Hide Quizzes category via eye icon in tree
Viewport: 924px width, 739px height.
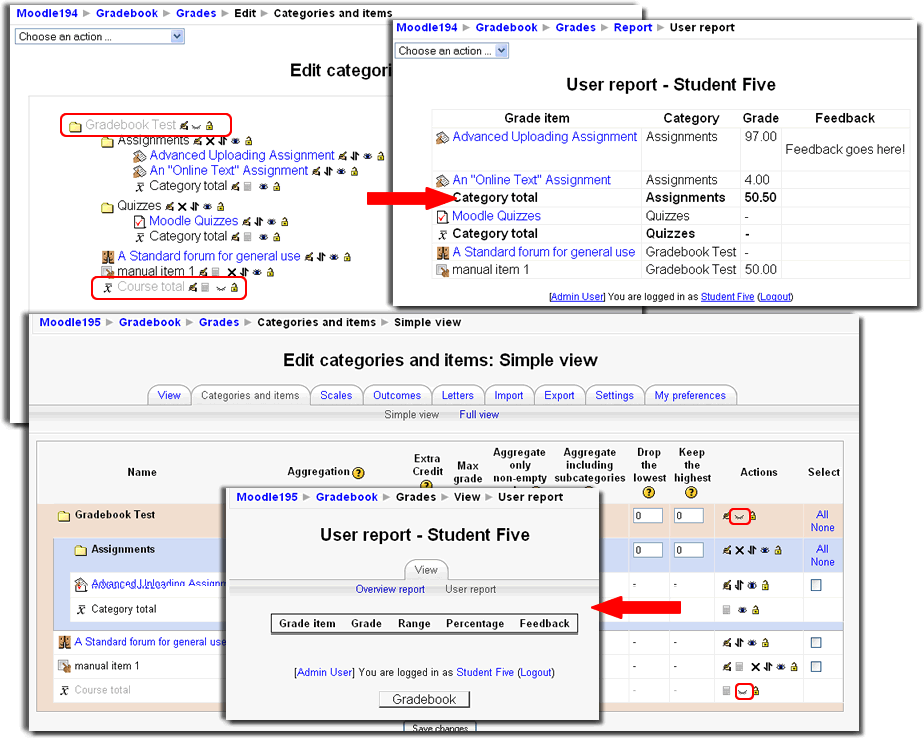[207, 207]
